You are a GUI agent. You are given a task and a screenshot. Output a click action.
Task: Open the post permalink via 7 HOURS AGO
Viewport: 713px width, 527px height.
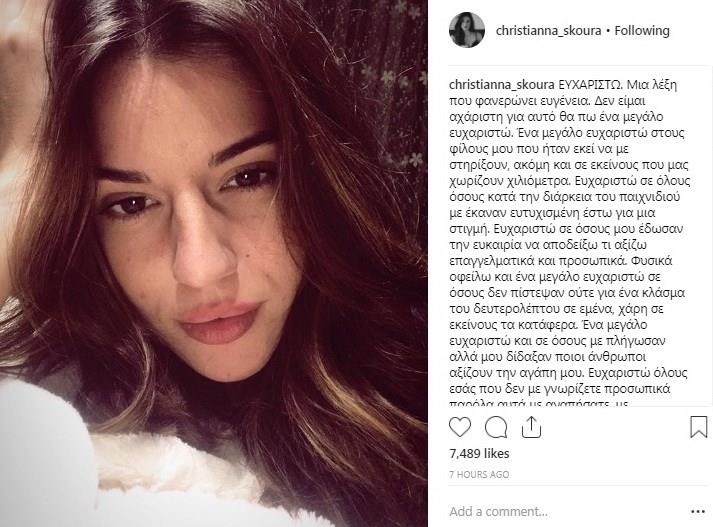pyautogui.click(x=479, y=474)
